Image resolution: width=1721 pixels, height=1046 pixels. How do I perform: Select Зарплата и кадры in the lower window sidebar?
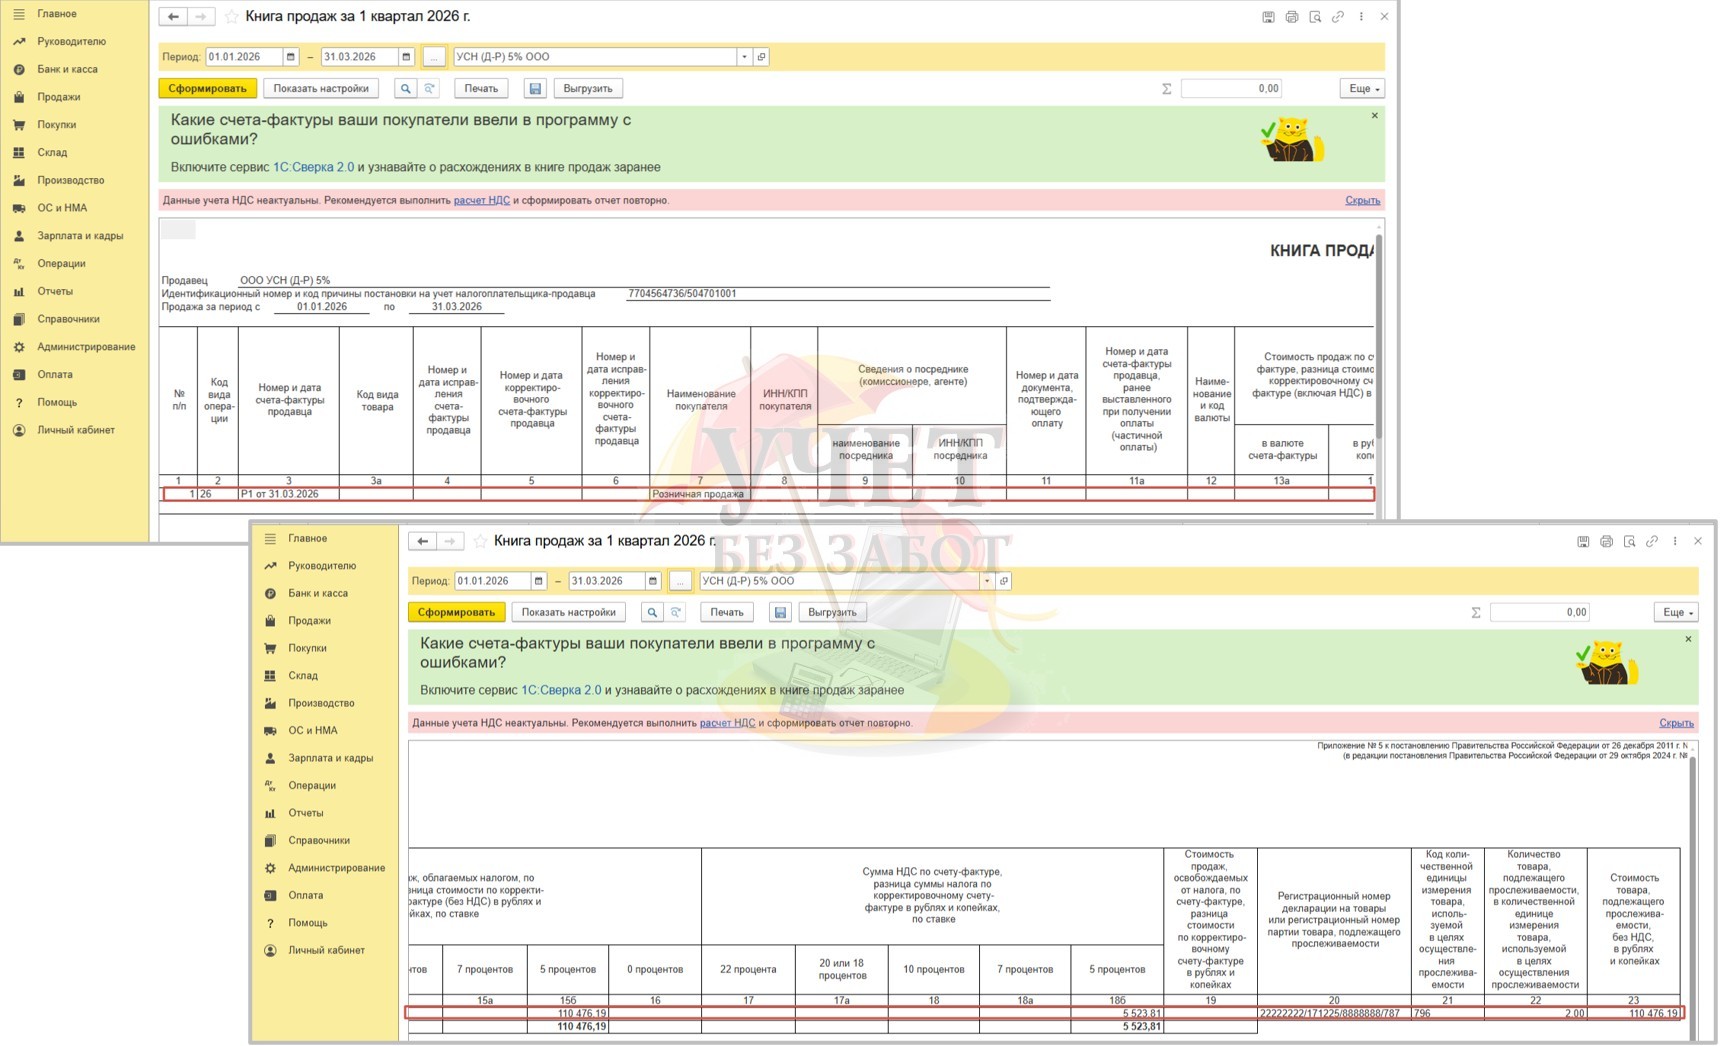[330, 758]
